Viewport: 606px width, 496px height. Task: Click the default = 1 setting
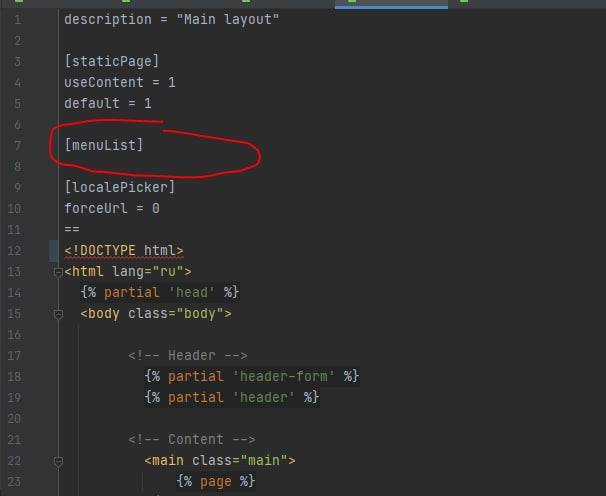108,103
